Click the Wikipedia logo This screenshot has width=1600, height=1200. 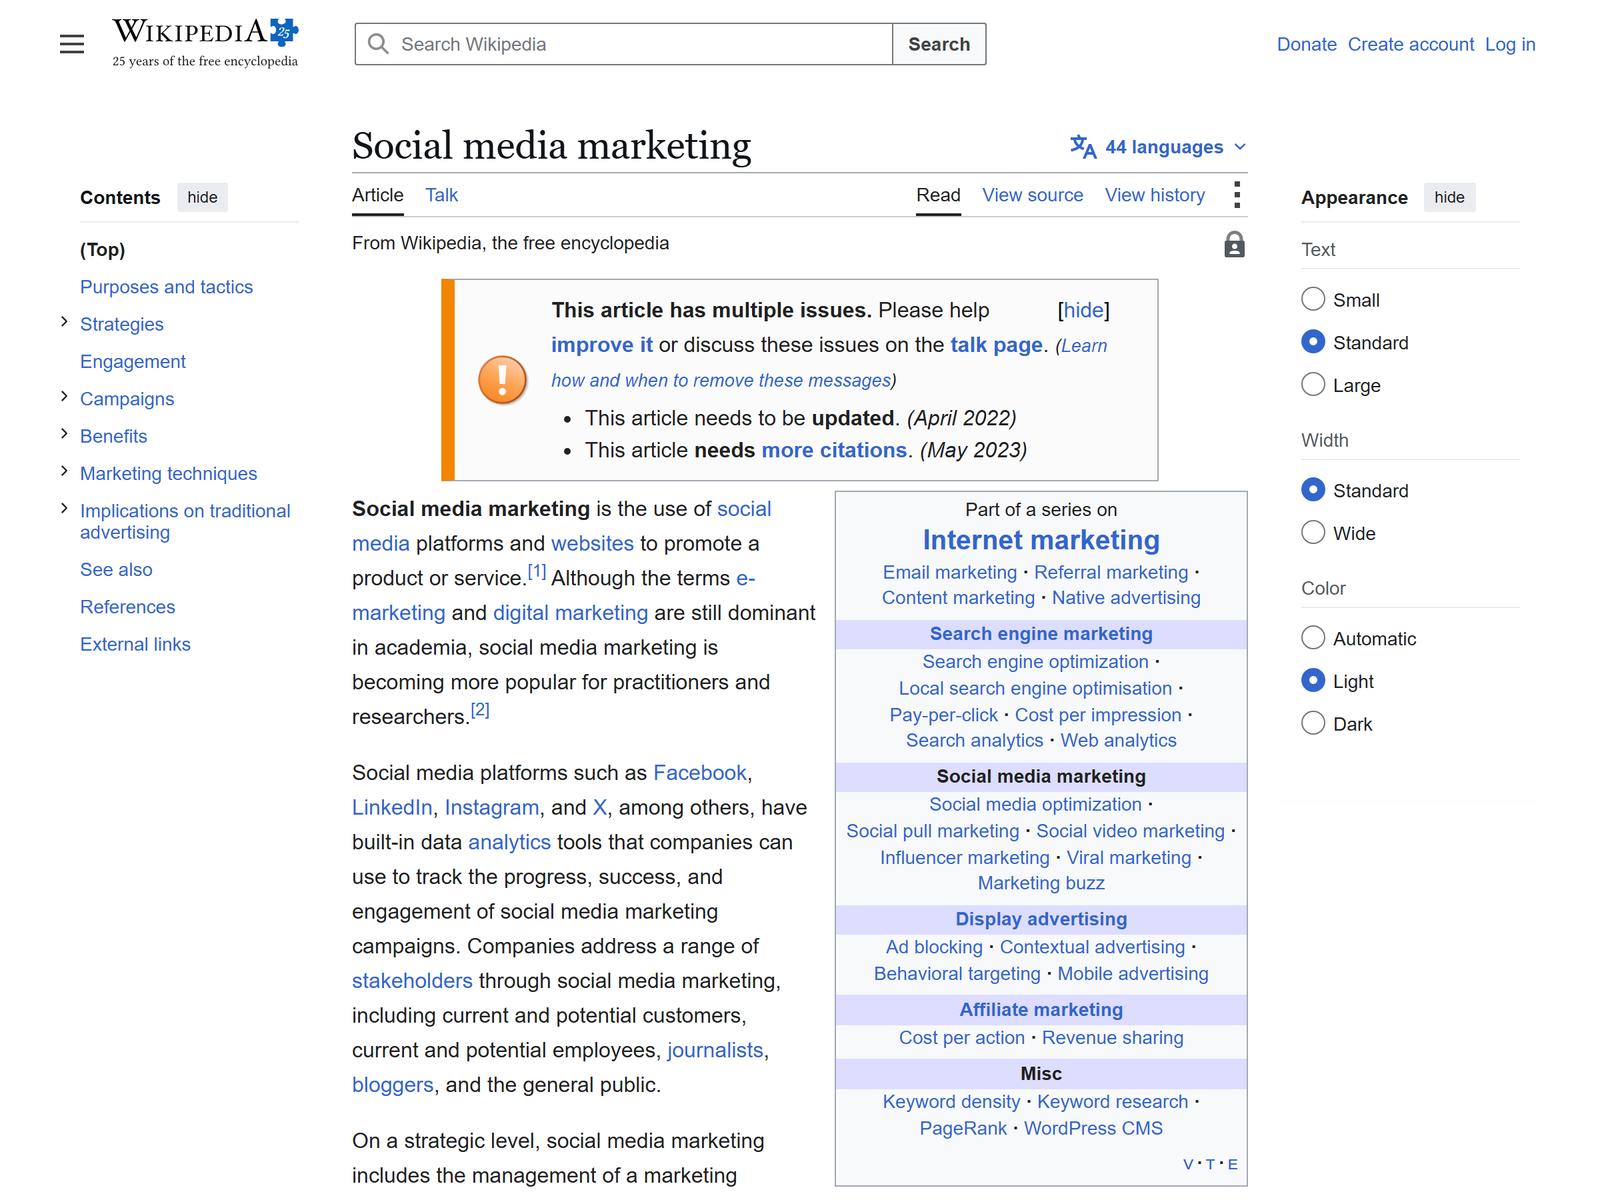point(205,43)
